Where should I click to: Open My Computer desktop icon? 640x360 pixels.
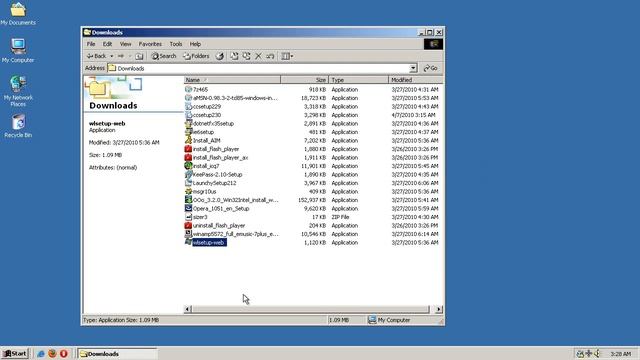coord(18,51)
